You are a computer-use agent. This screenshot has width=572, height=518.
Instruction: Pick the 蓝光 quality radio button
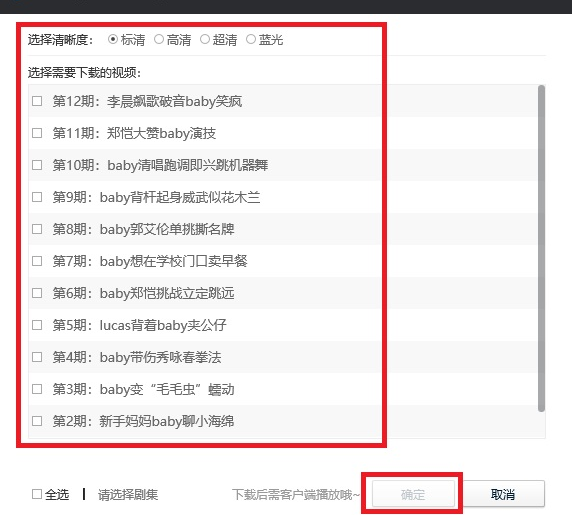[251, 39]
